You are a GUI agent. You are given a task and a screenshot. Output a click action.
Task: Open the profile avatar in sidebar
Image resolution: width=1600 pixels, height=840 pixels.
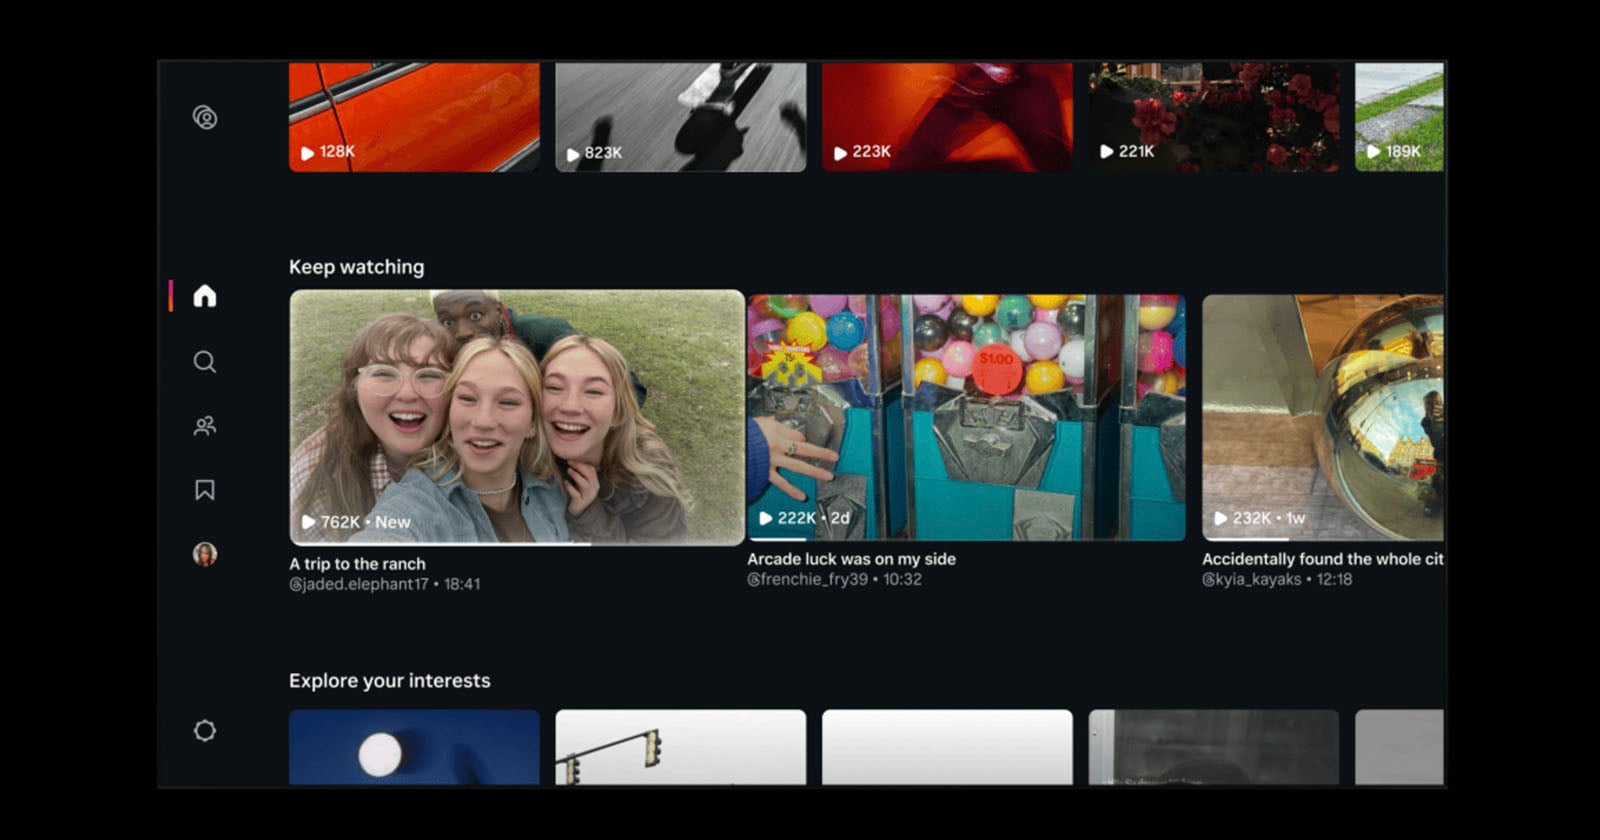pos(205,554)
